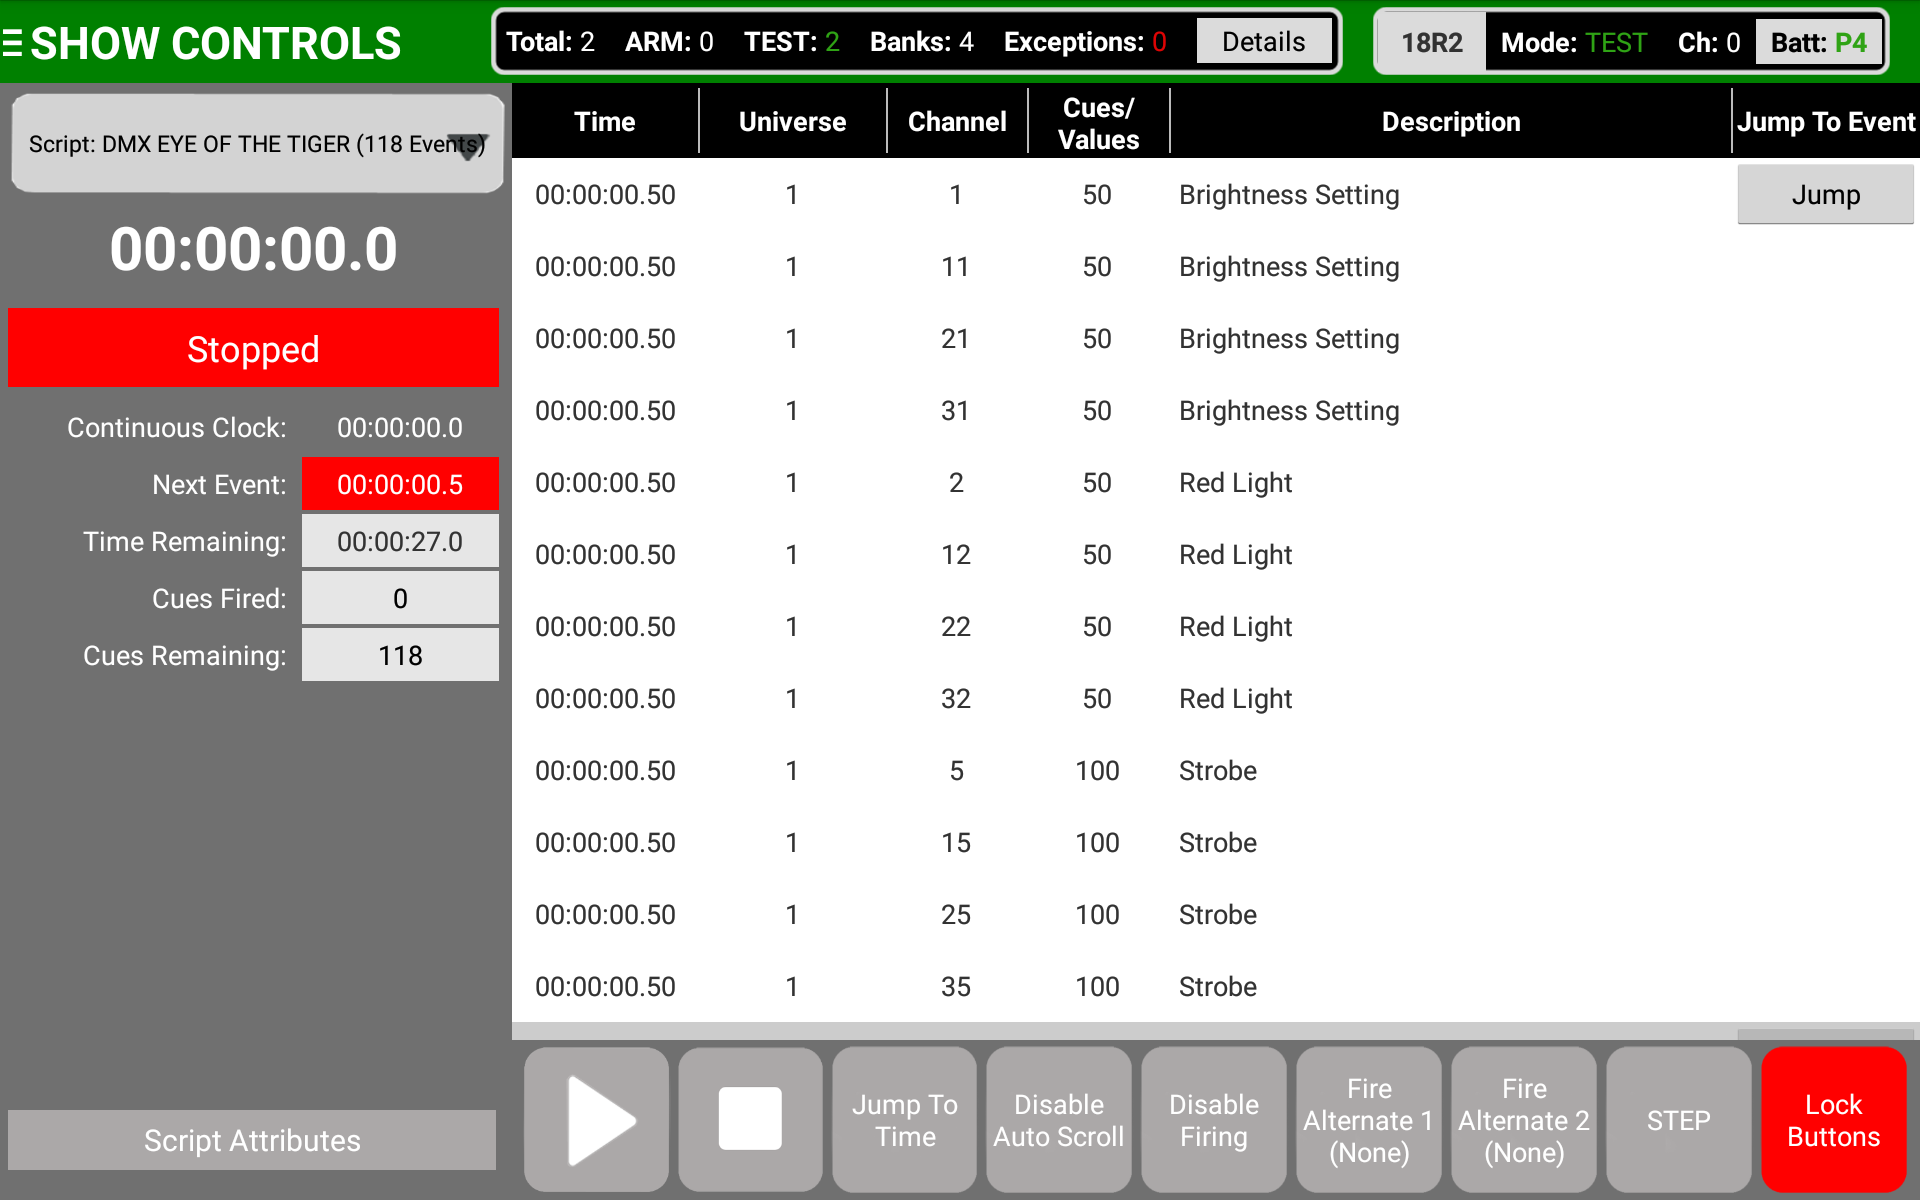Select the Red Light row with channel 32
The width and height of the screenshot is (1920, 1200).
(x=1216, y=699)
